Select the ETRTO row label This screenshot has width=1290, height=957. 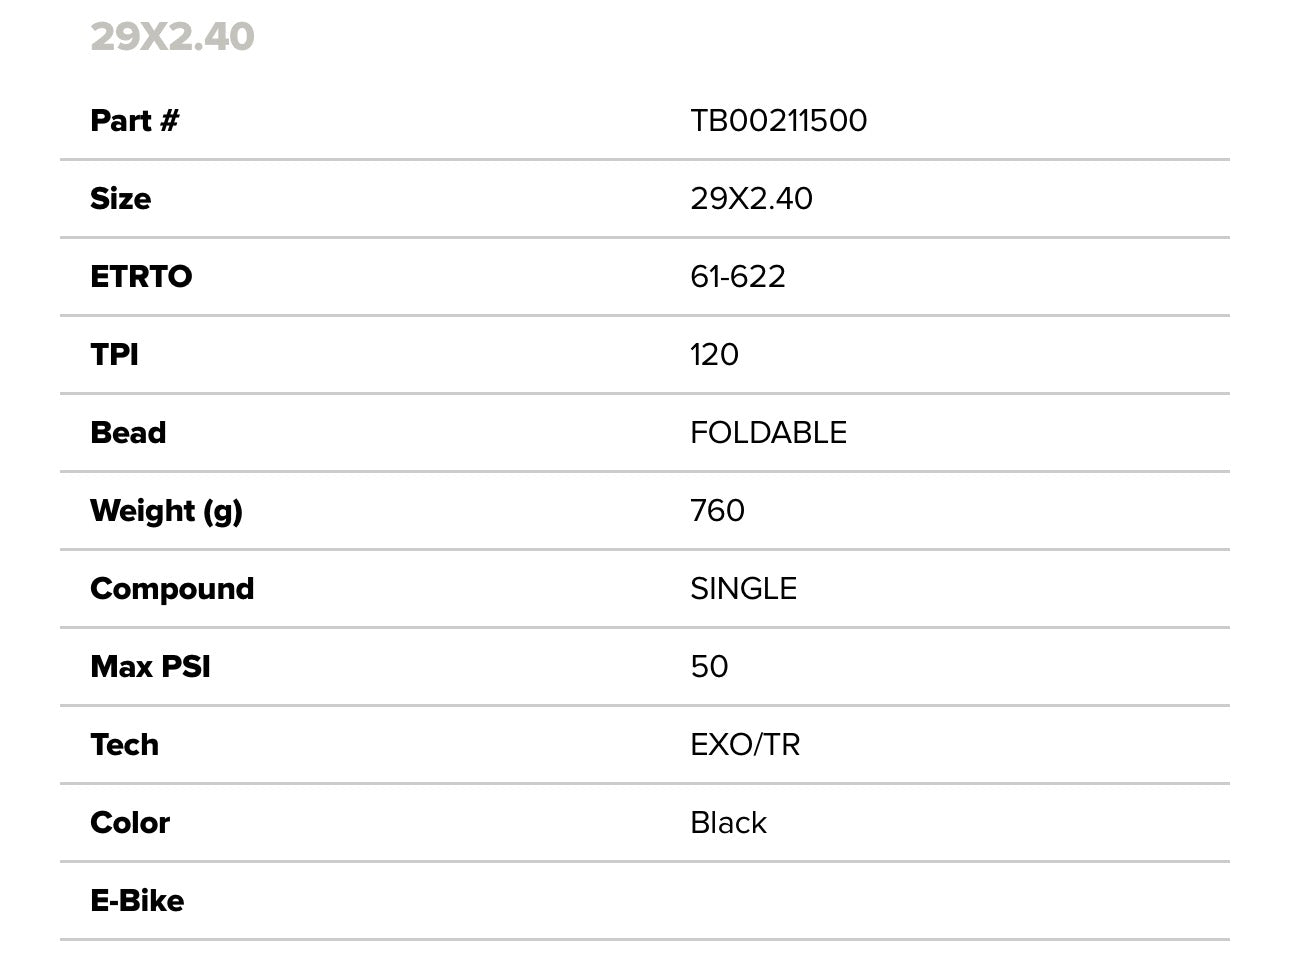tap(141, 277)
